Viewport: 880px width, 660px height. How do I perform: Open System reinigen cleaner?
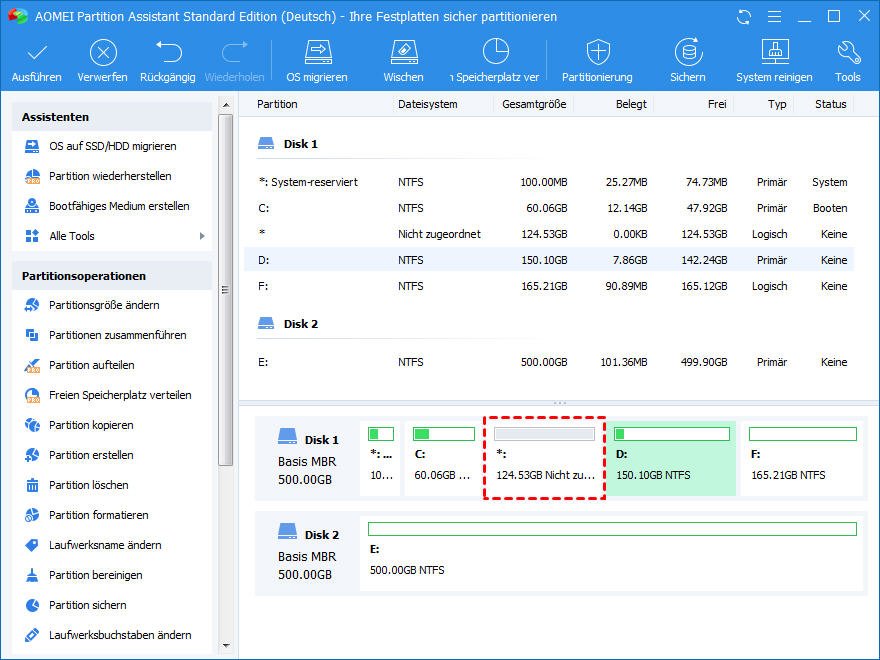[775, 53]
